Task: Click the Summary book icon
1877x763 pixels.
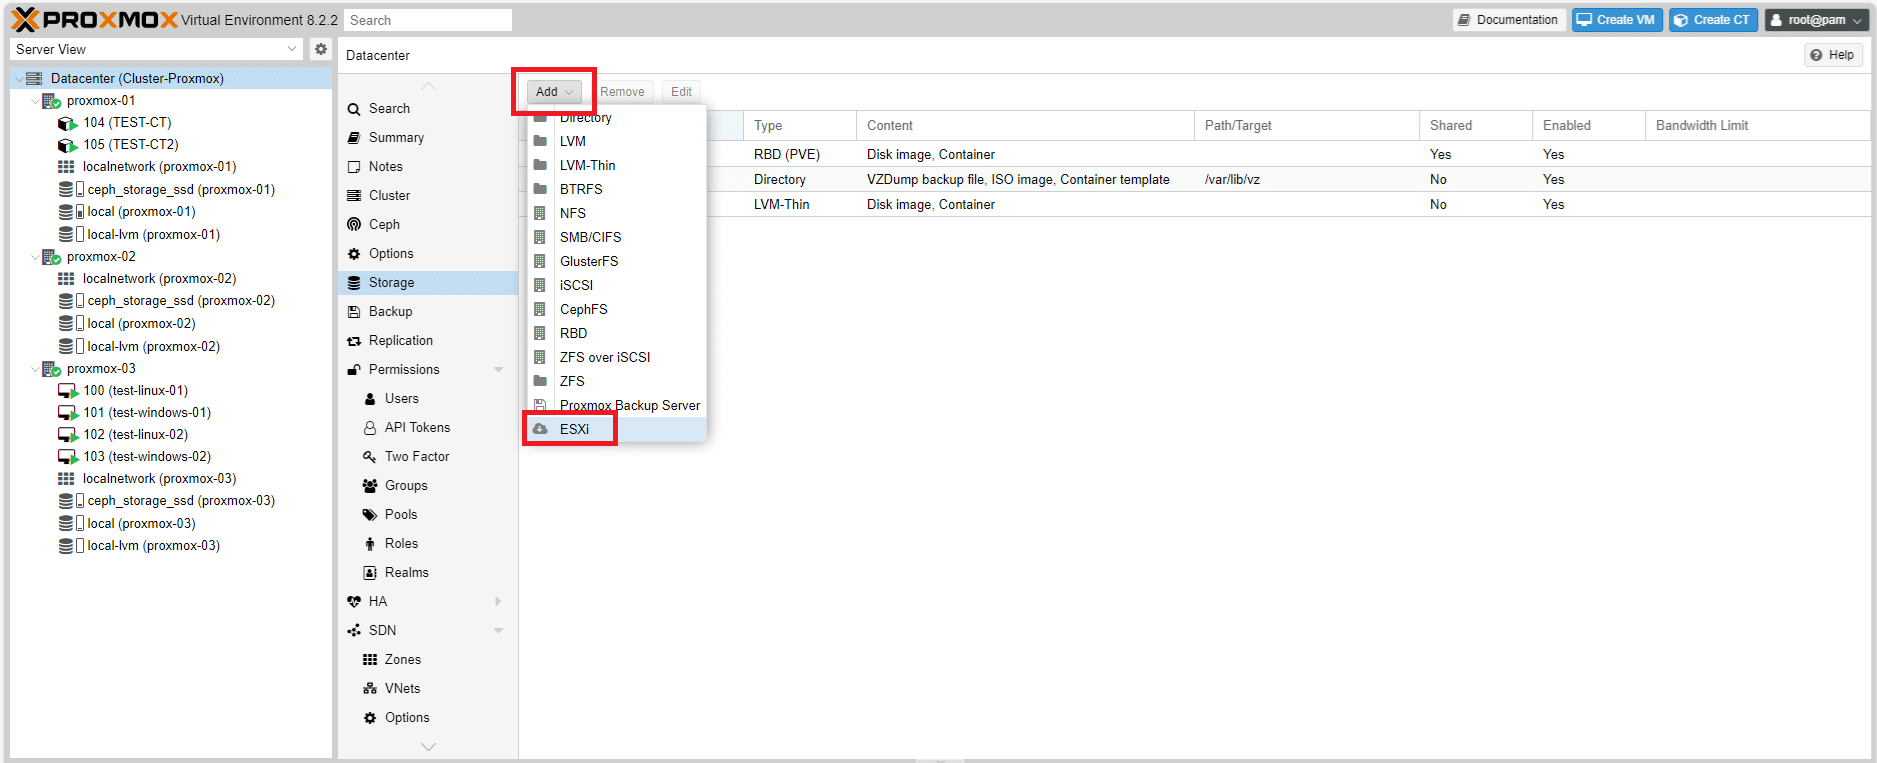Action: (x=354, y=138)
